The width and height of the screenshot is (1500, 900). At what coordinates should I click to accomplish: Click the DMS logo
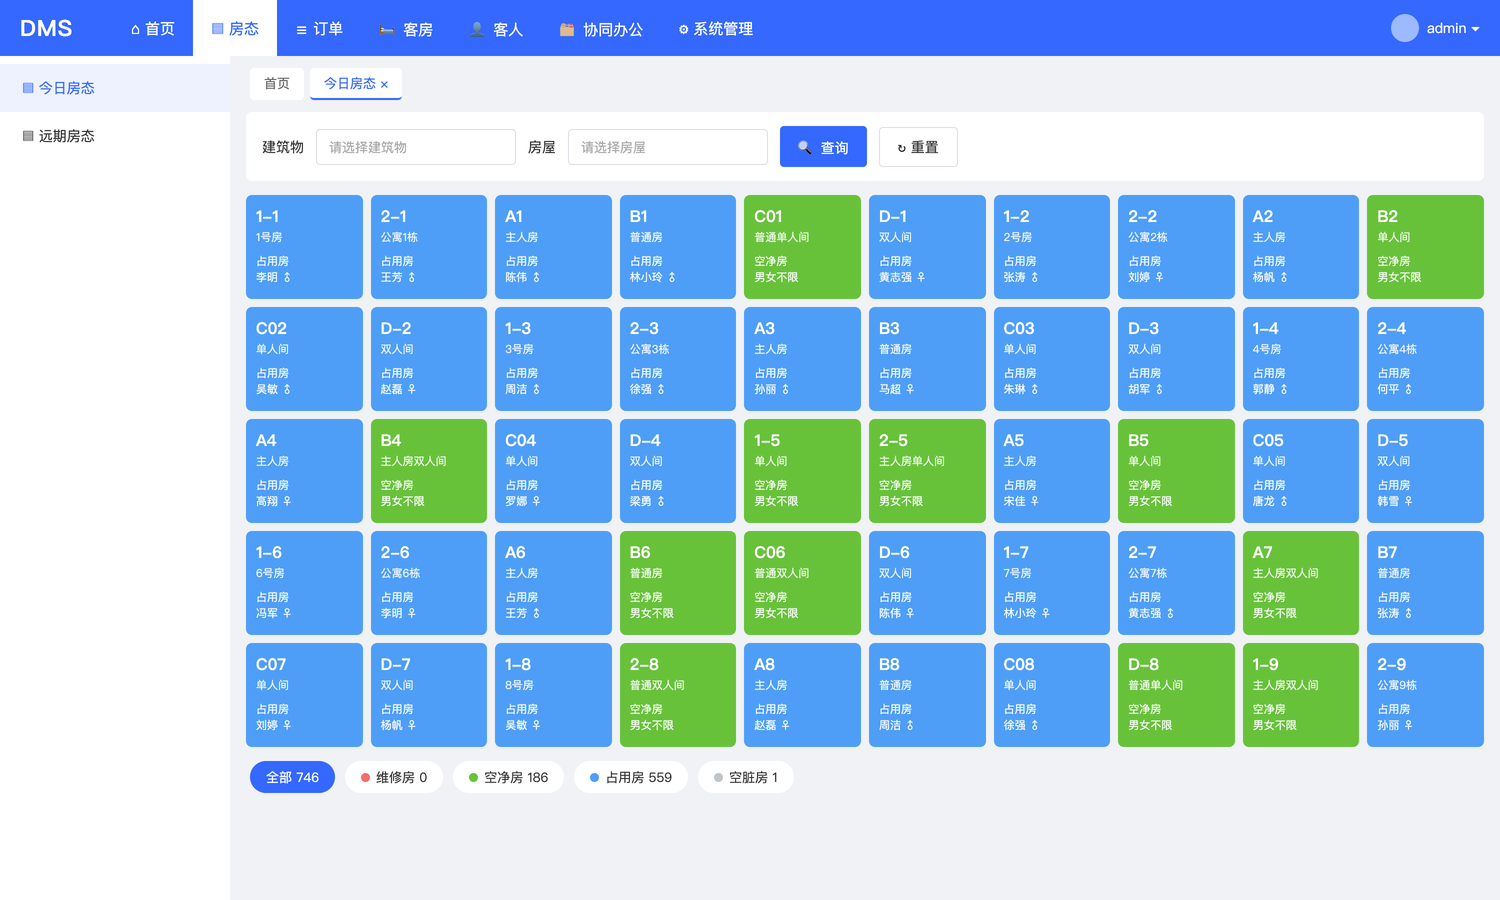(x=46, y=28)
